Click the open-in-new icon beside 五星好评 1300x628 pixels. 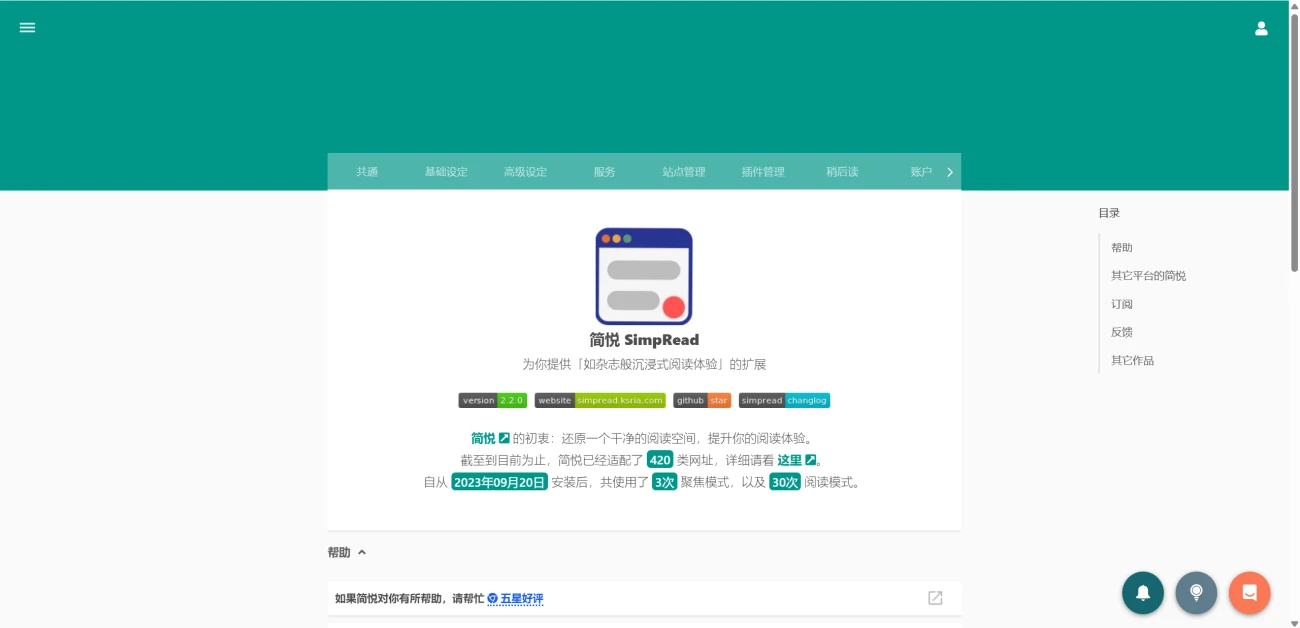pyautogui.click(x=935, y=598)
